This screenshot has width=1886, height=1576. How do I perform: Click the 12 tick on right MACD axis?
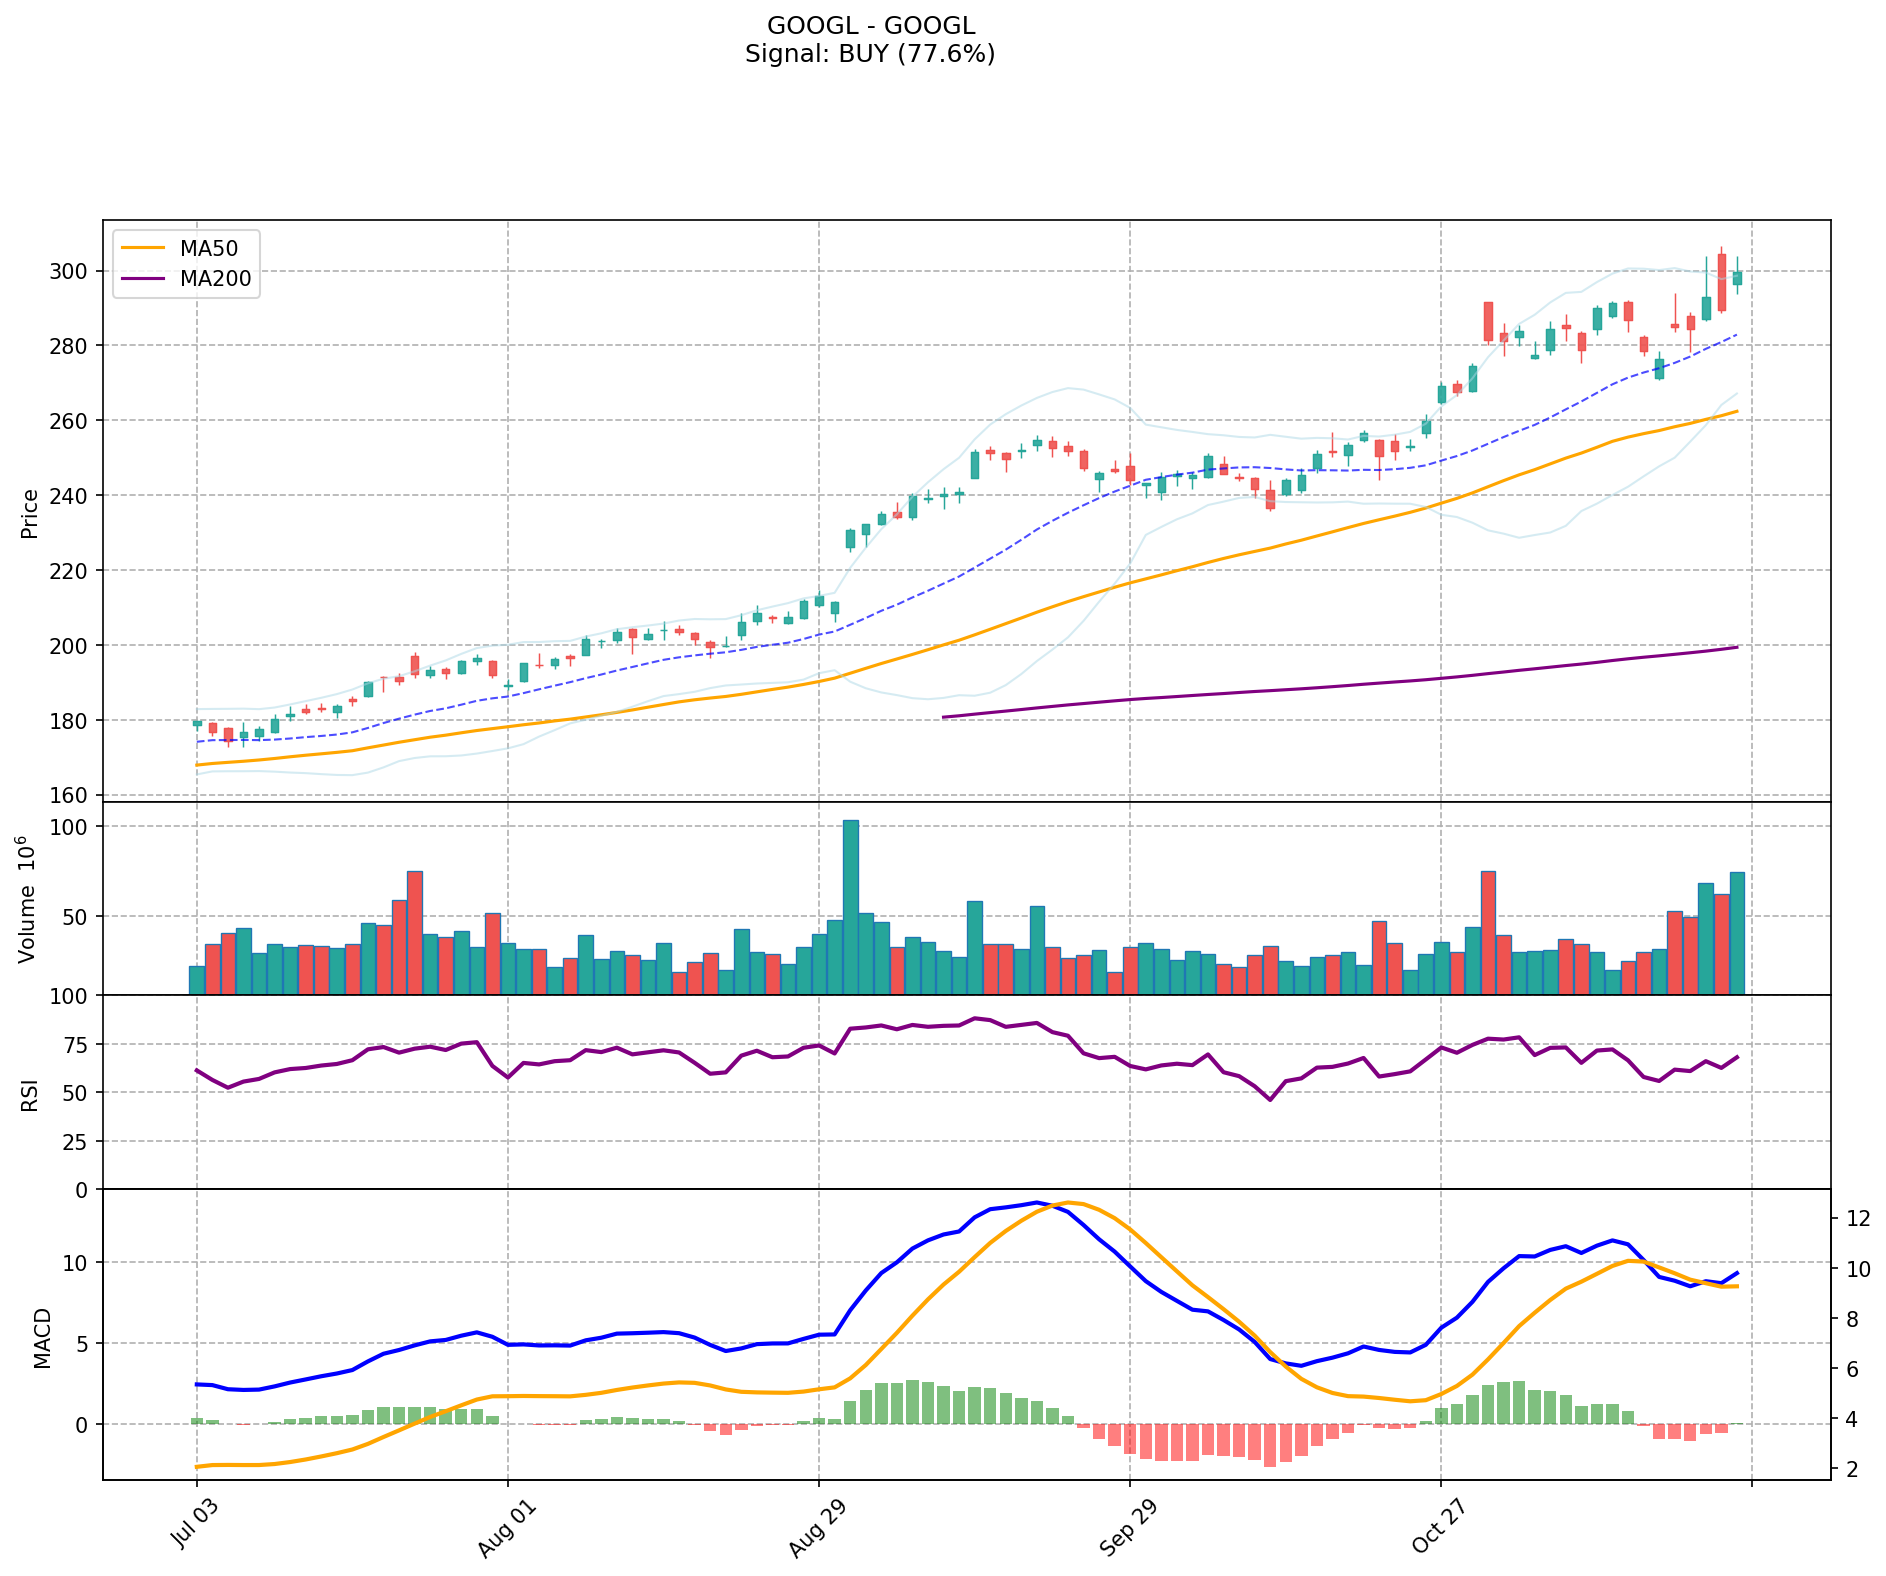(1857, 1219)
